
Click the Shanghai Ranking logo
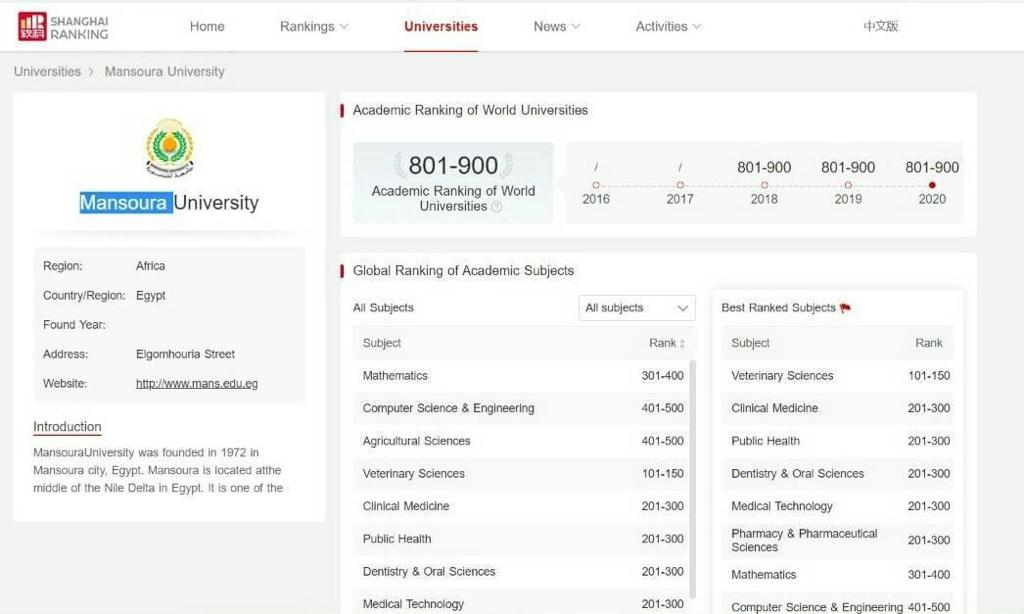pos(63,27)
